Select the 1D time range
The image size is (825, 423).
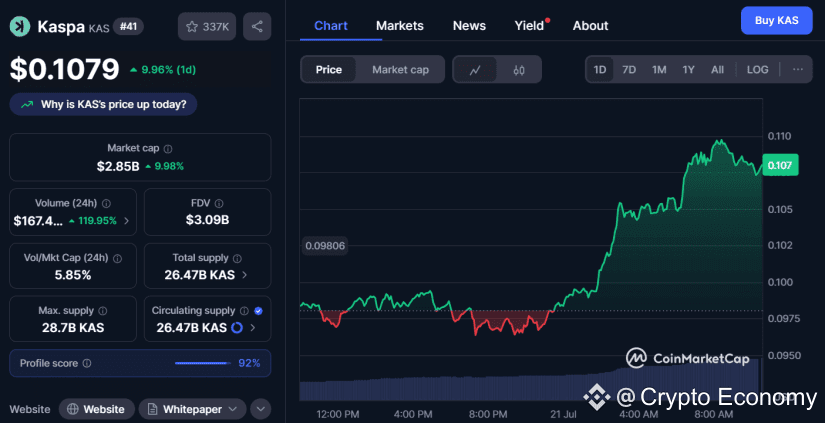[600, 69]
